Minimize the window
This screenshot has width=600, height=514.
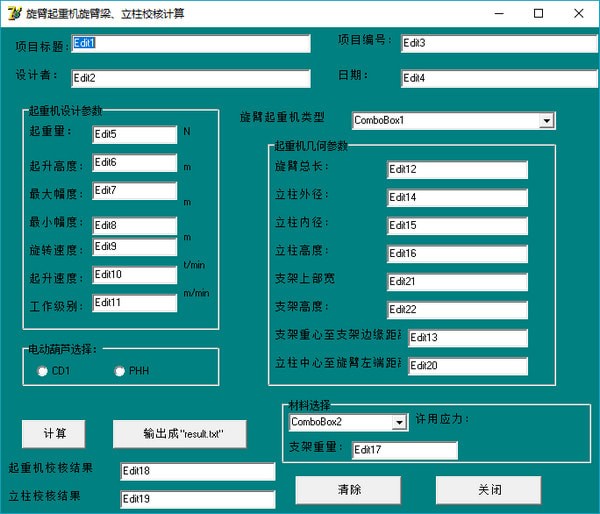tap(499, 14)
